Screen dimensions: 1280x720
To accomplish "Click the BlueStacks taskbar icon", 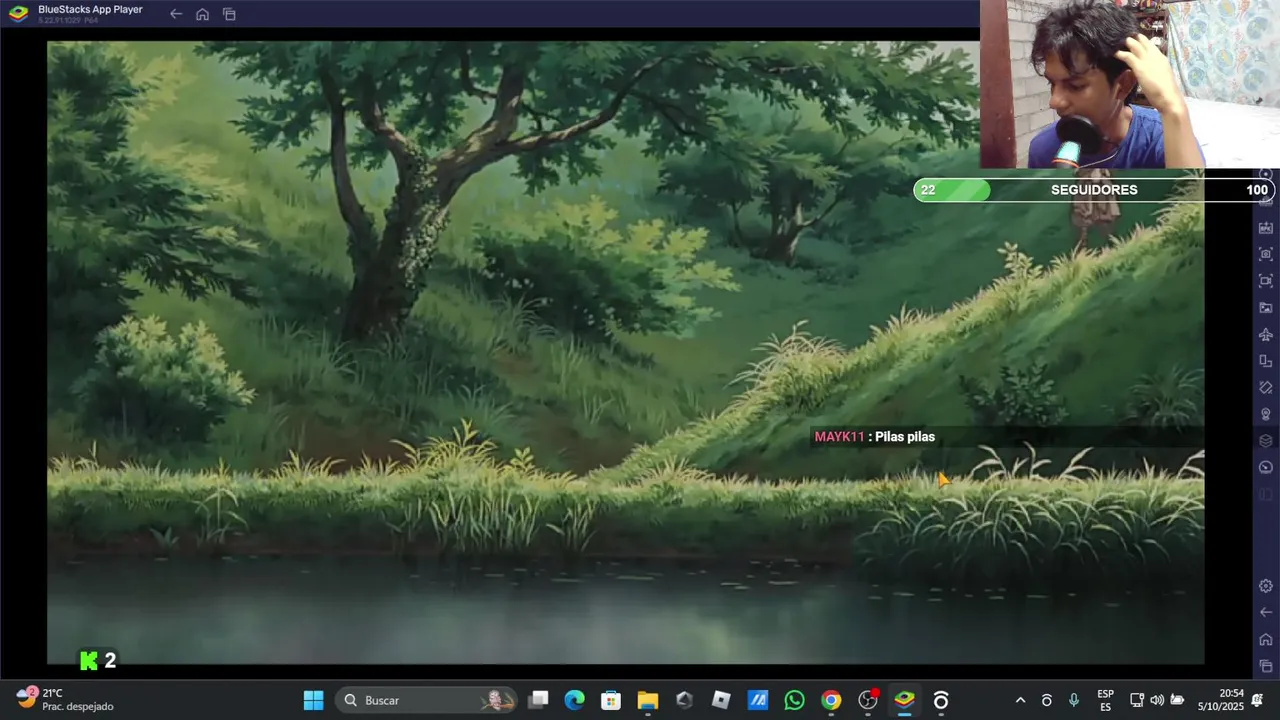I will click(904, 700).
